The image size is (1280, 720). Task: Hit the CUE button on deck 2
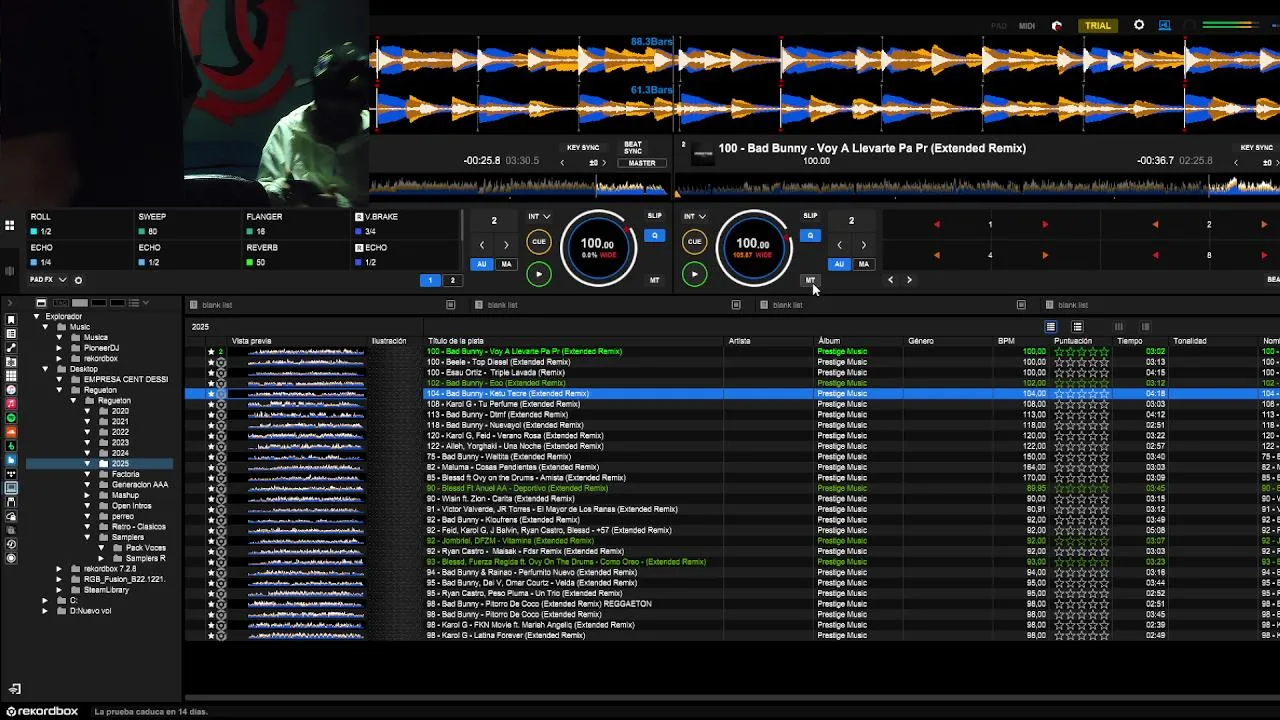coord(694,241)
